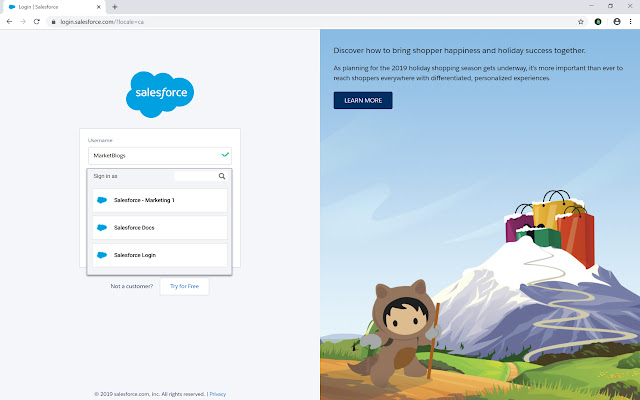Click the cloud icon beside Salesforce Login
The height and width of the screenshot is (400, 640).
click(x=102, y=255)
